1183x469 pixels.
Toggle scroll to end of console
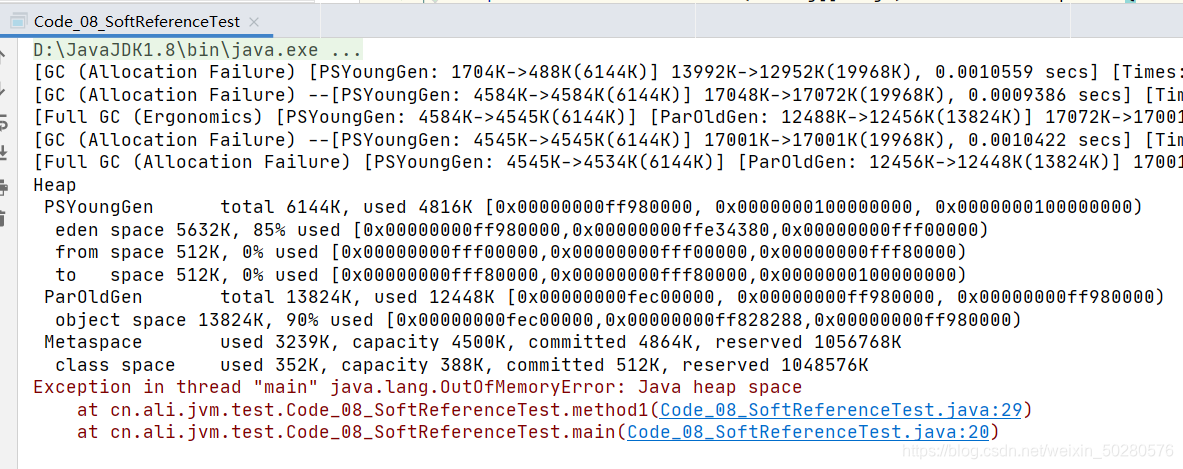(4, 153)
